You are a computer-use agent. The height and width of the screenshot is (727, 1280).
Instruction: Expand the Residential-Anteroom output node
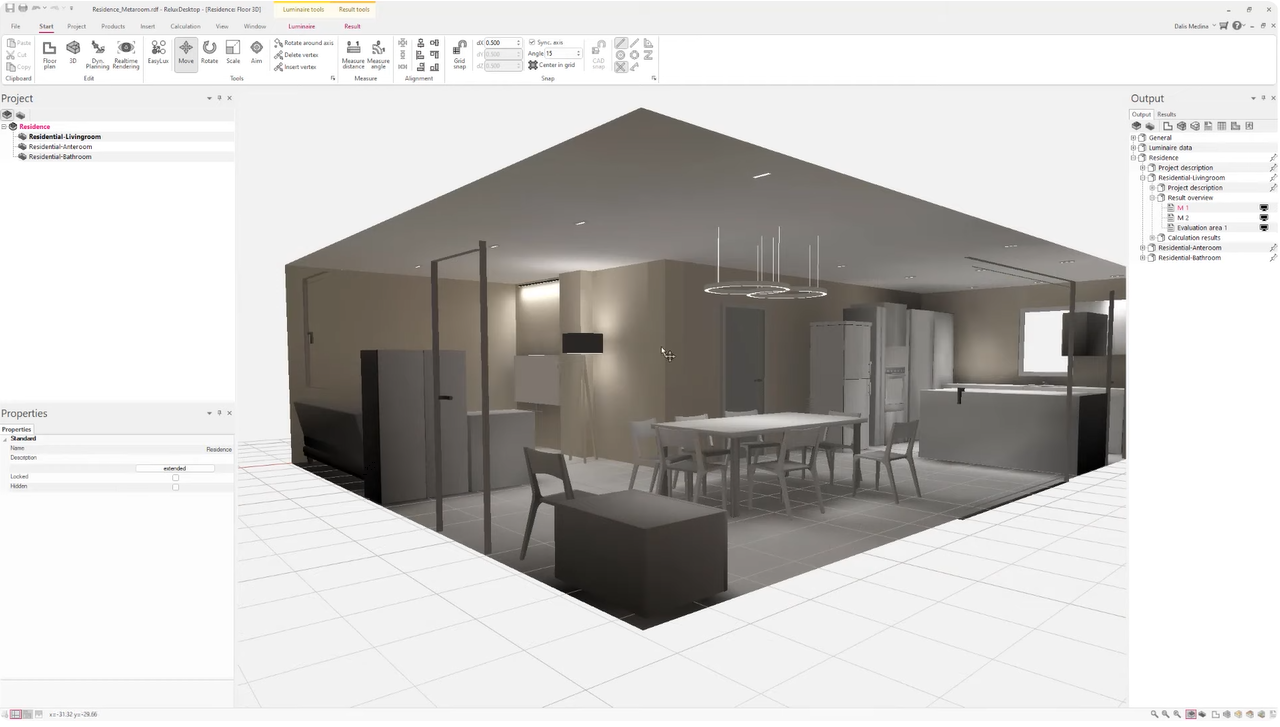1142,248
